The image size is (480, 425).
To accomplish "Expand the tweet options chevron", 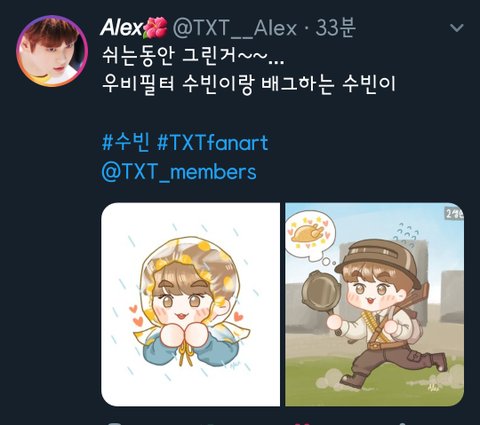I will point(456,28).
